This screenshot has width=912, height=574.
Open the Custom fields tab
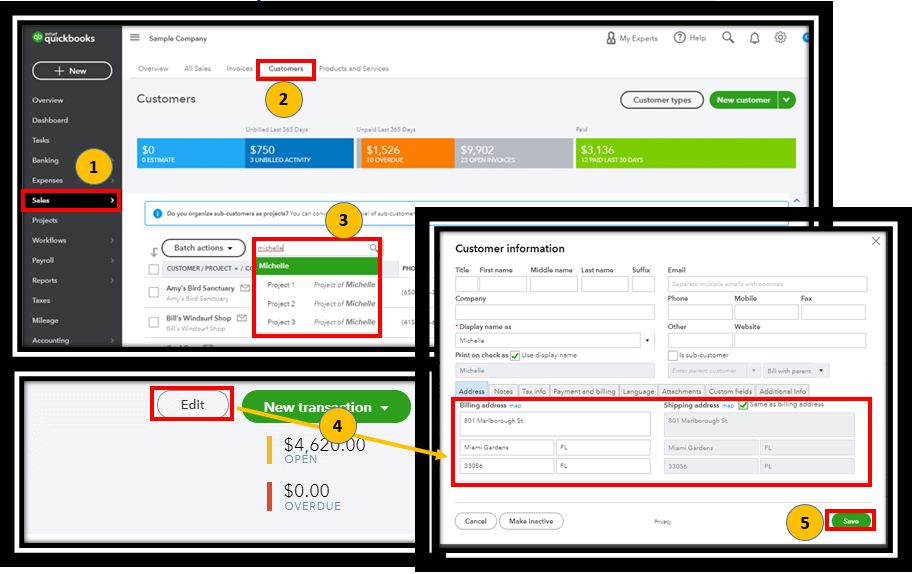[730, 391]
